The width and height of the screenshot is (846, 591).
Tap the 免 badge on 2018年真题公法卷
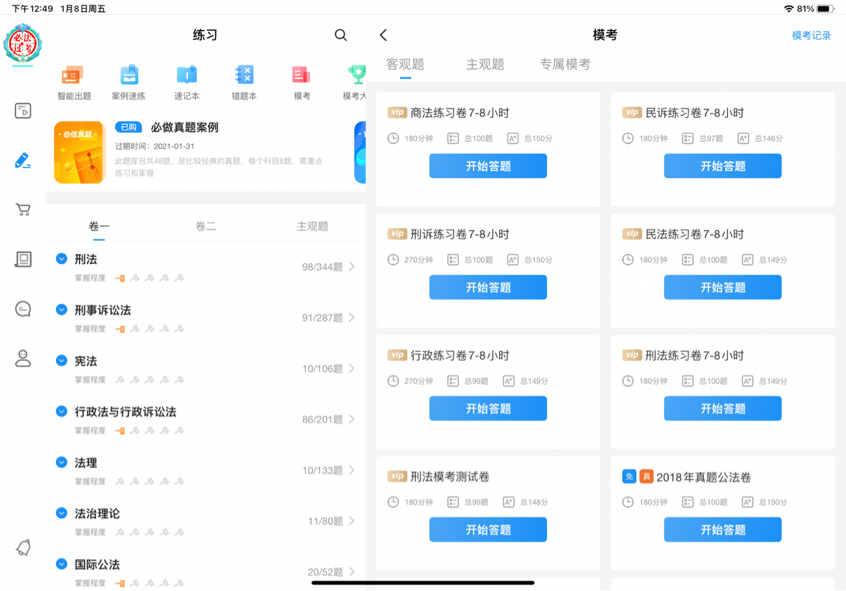[x=629, y=477]
